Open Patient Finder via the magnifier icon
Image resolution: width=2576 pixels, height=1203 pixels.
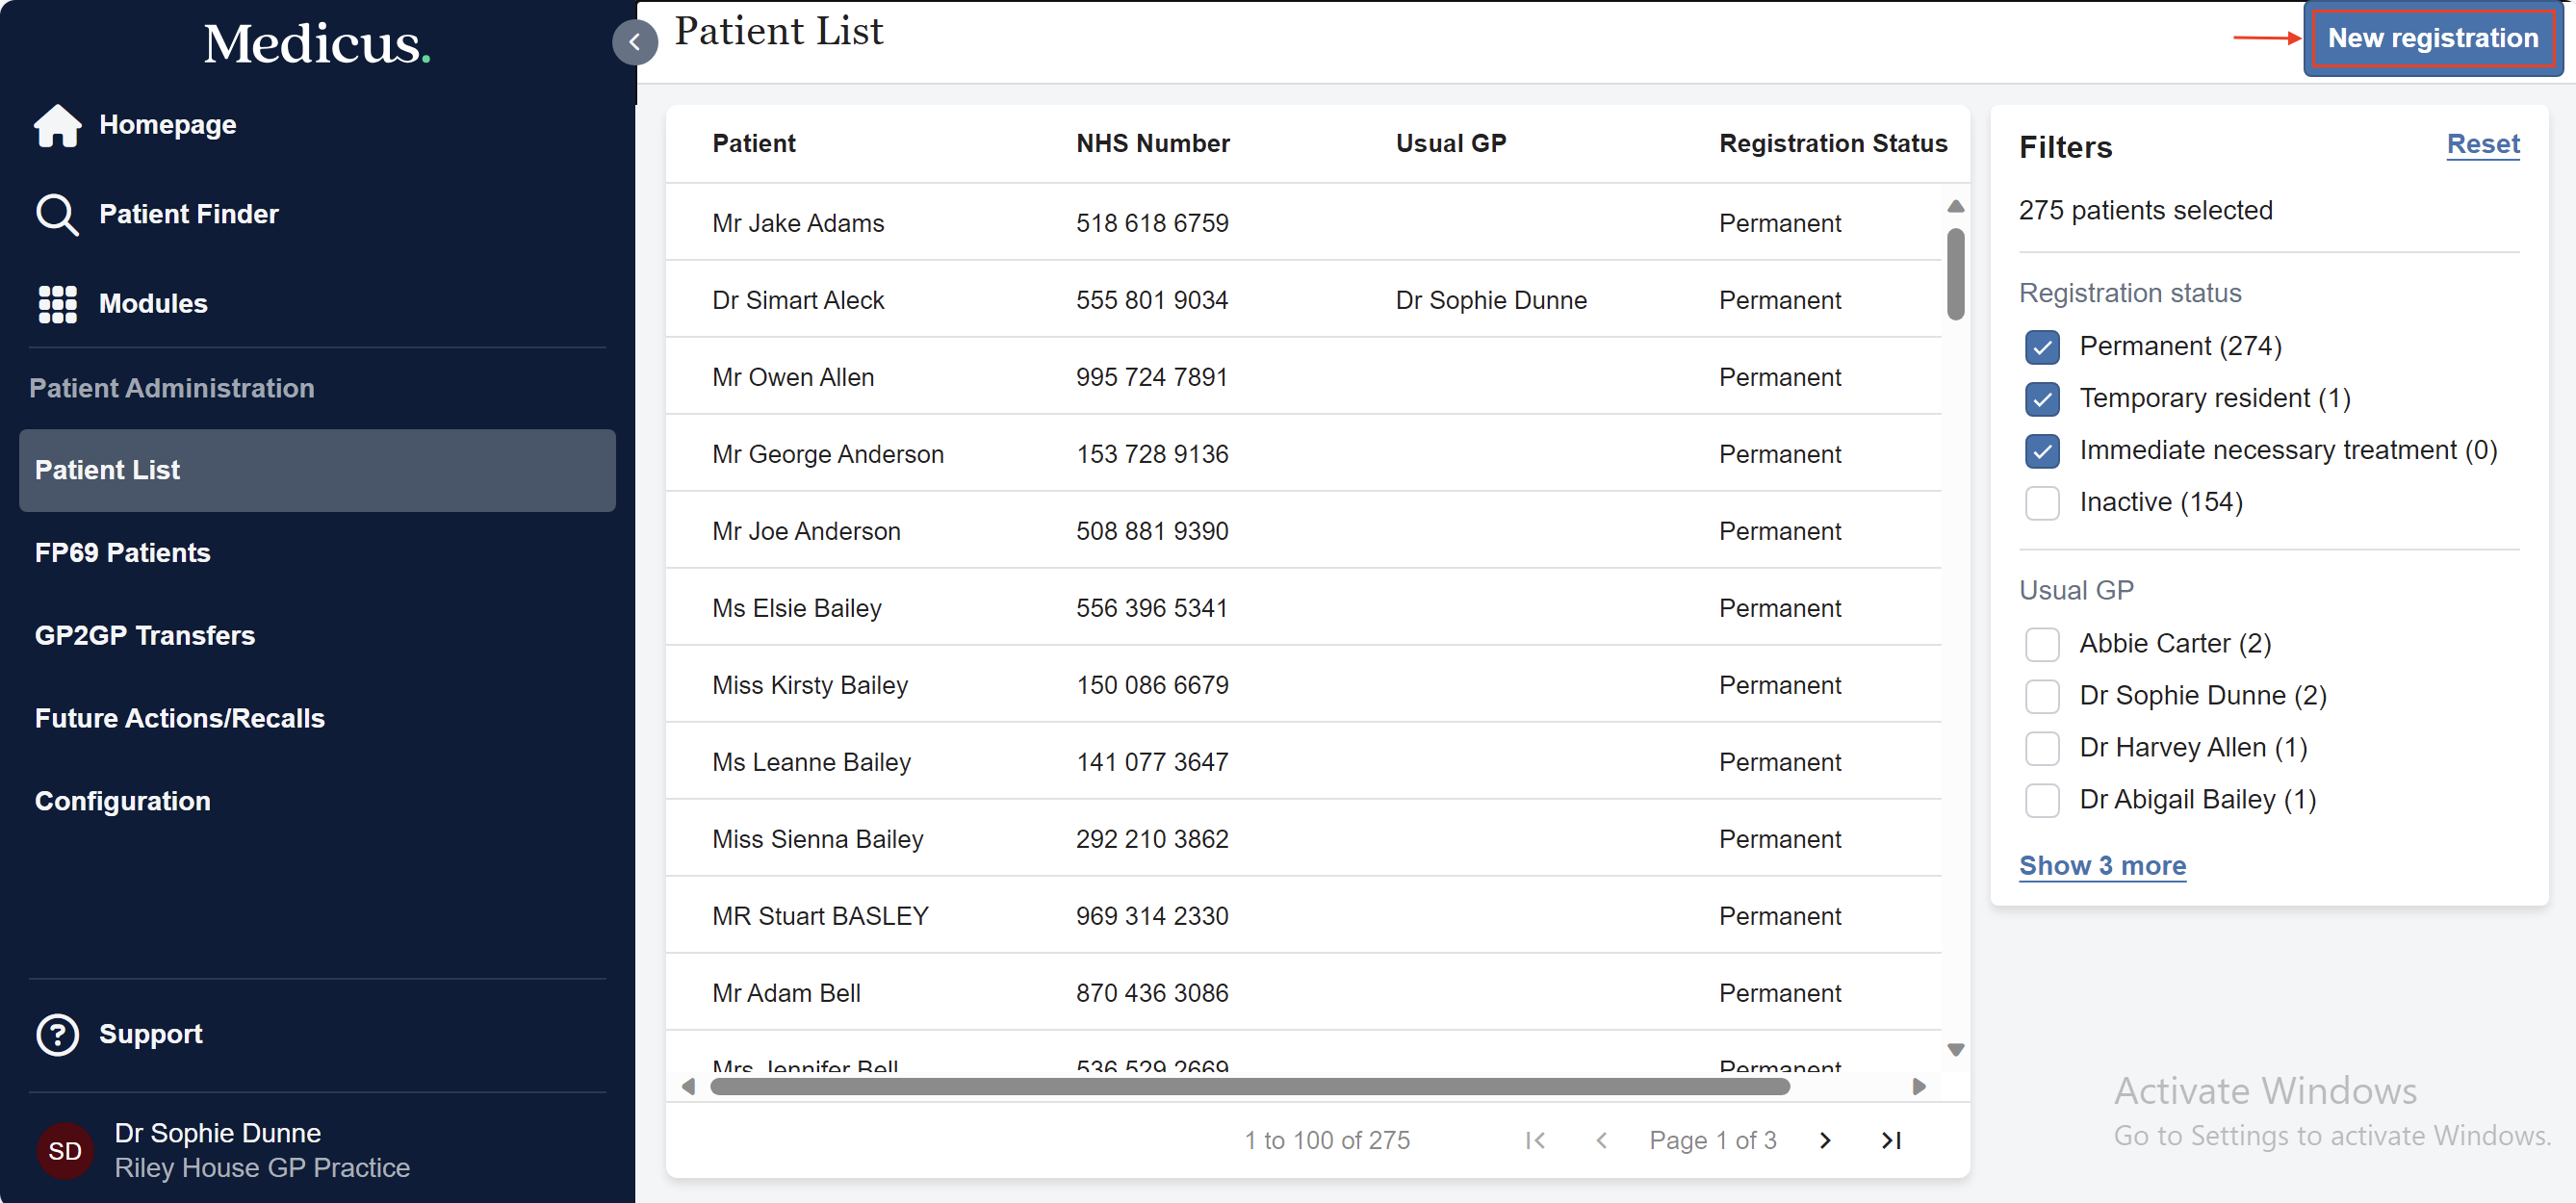coord(57,213)
